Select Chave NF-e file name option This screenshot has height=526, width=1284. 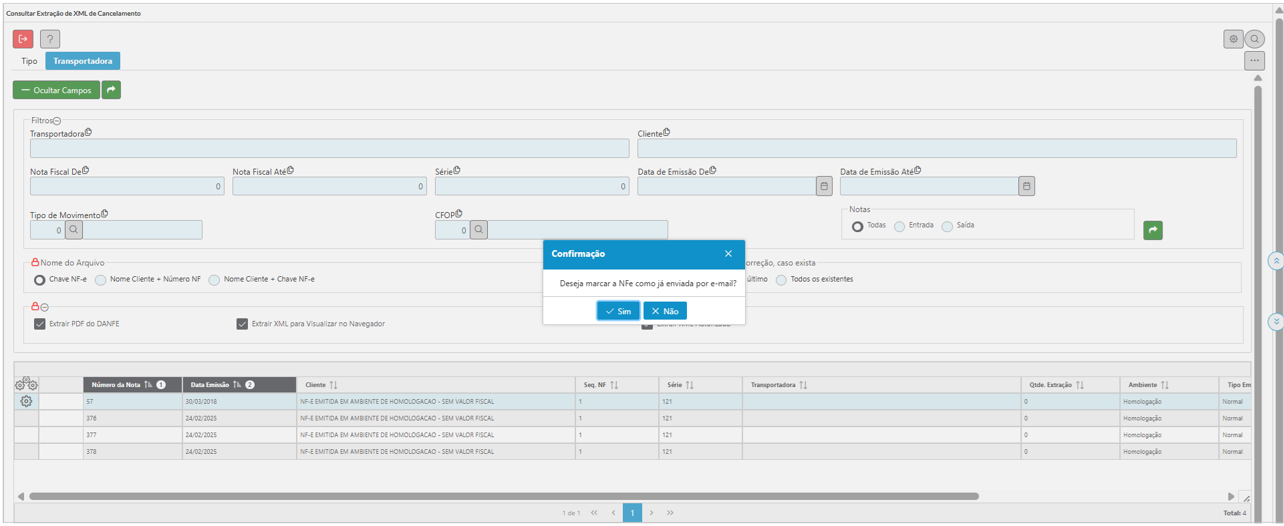(40, 280)
